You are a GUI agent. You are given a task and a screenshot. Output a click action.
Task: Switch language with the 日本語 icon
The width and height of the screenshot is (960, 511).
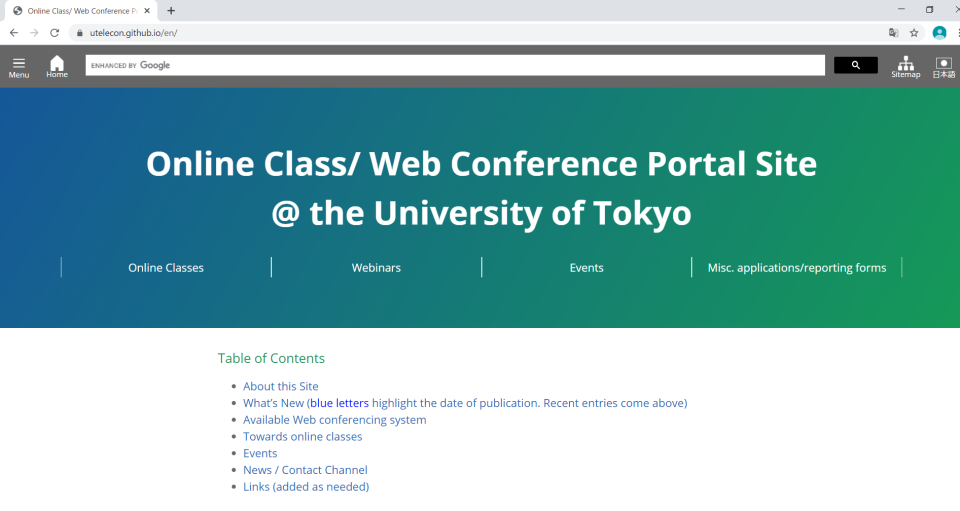pos(943,67)
